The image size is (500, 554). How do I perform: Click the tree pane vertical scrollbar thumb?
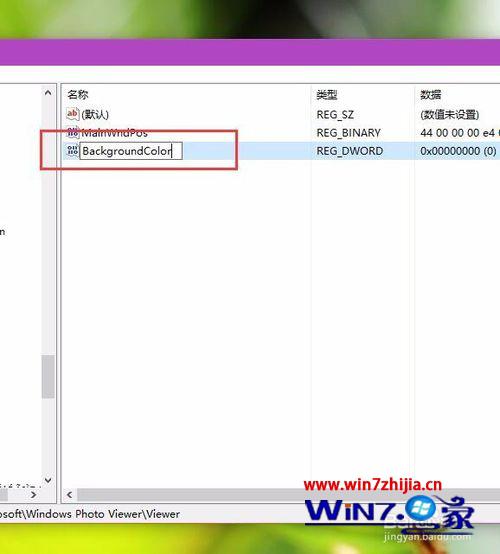click(48, 377)
